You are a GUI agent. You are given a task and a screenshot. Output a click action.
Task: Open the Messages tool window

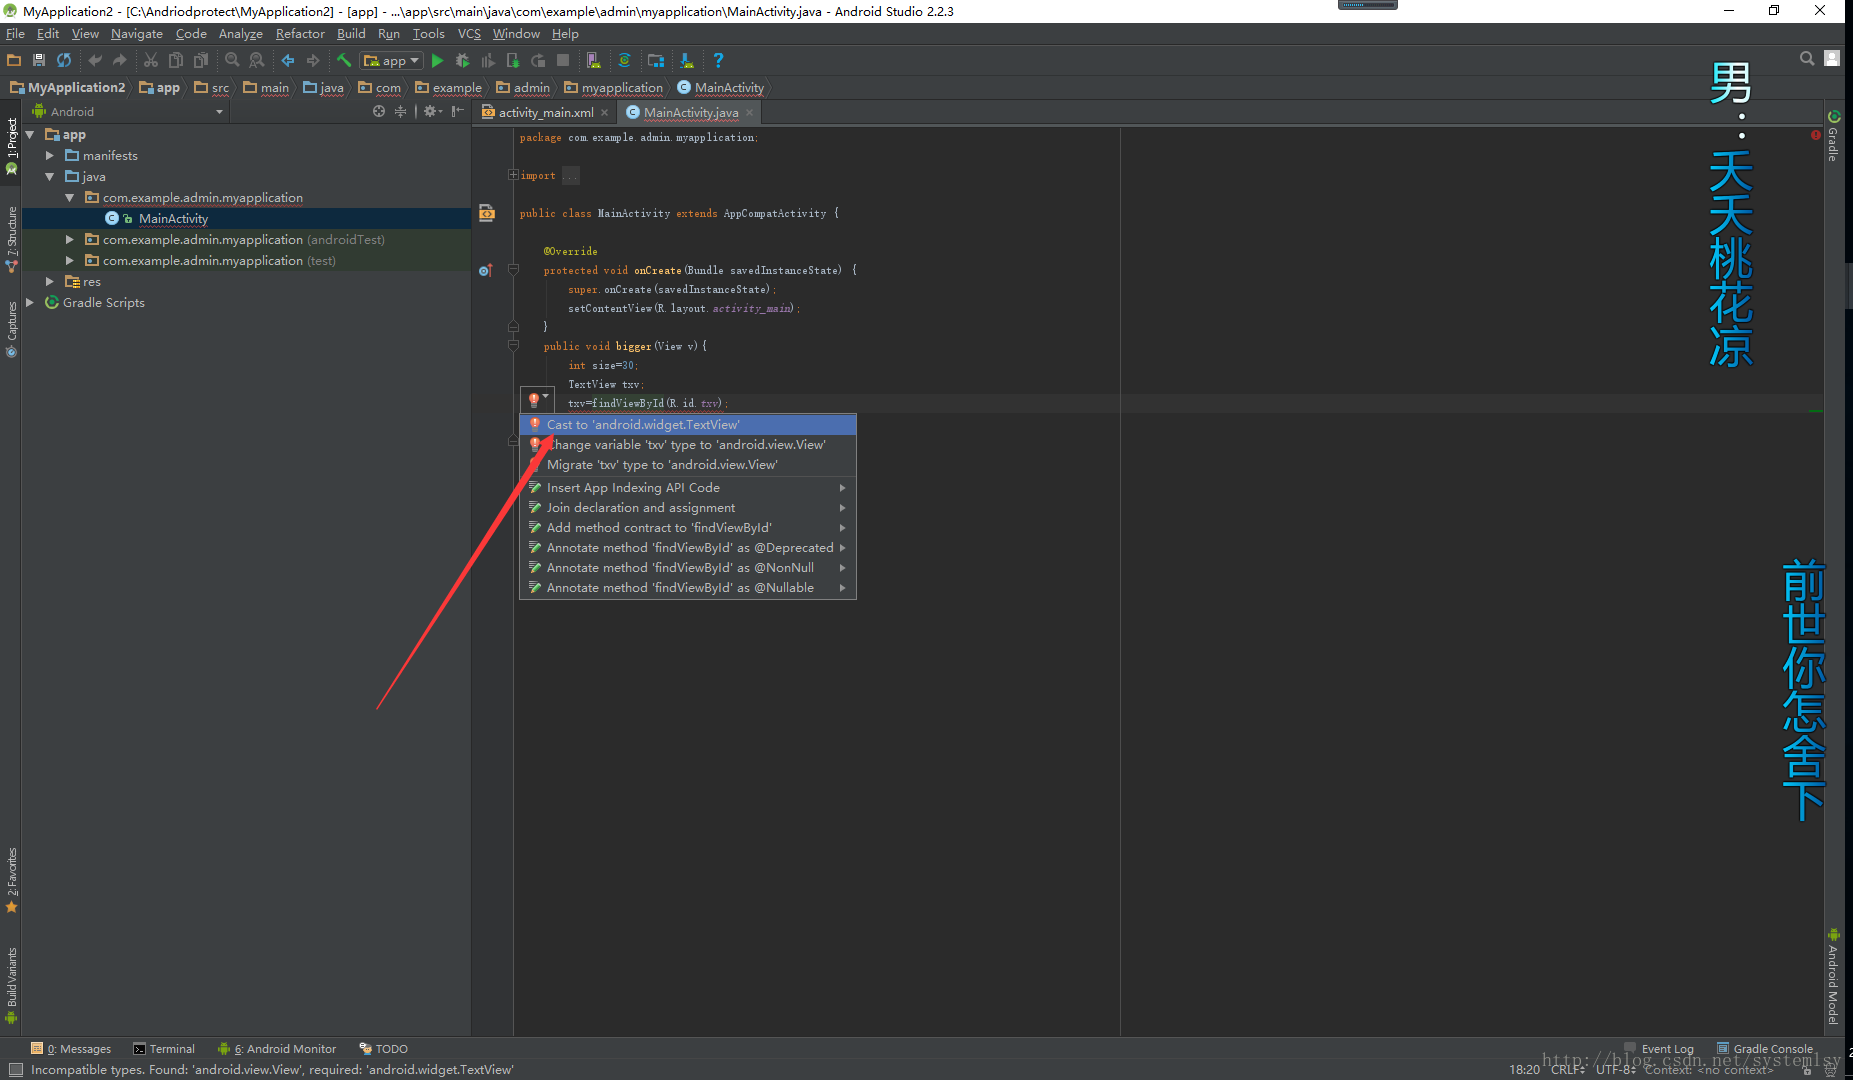tap(71, 1048)
